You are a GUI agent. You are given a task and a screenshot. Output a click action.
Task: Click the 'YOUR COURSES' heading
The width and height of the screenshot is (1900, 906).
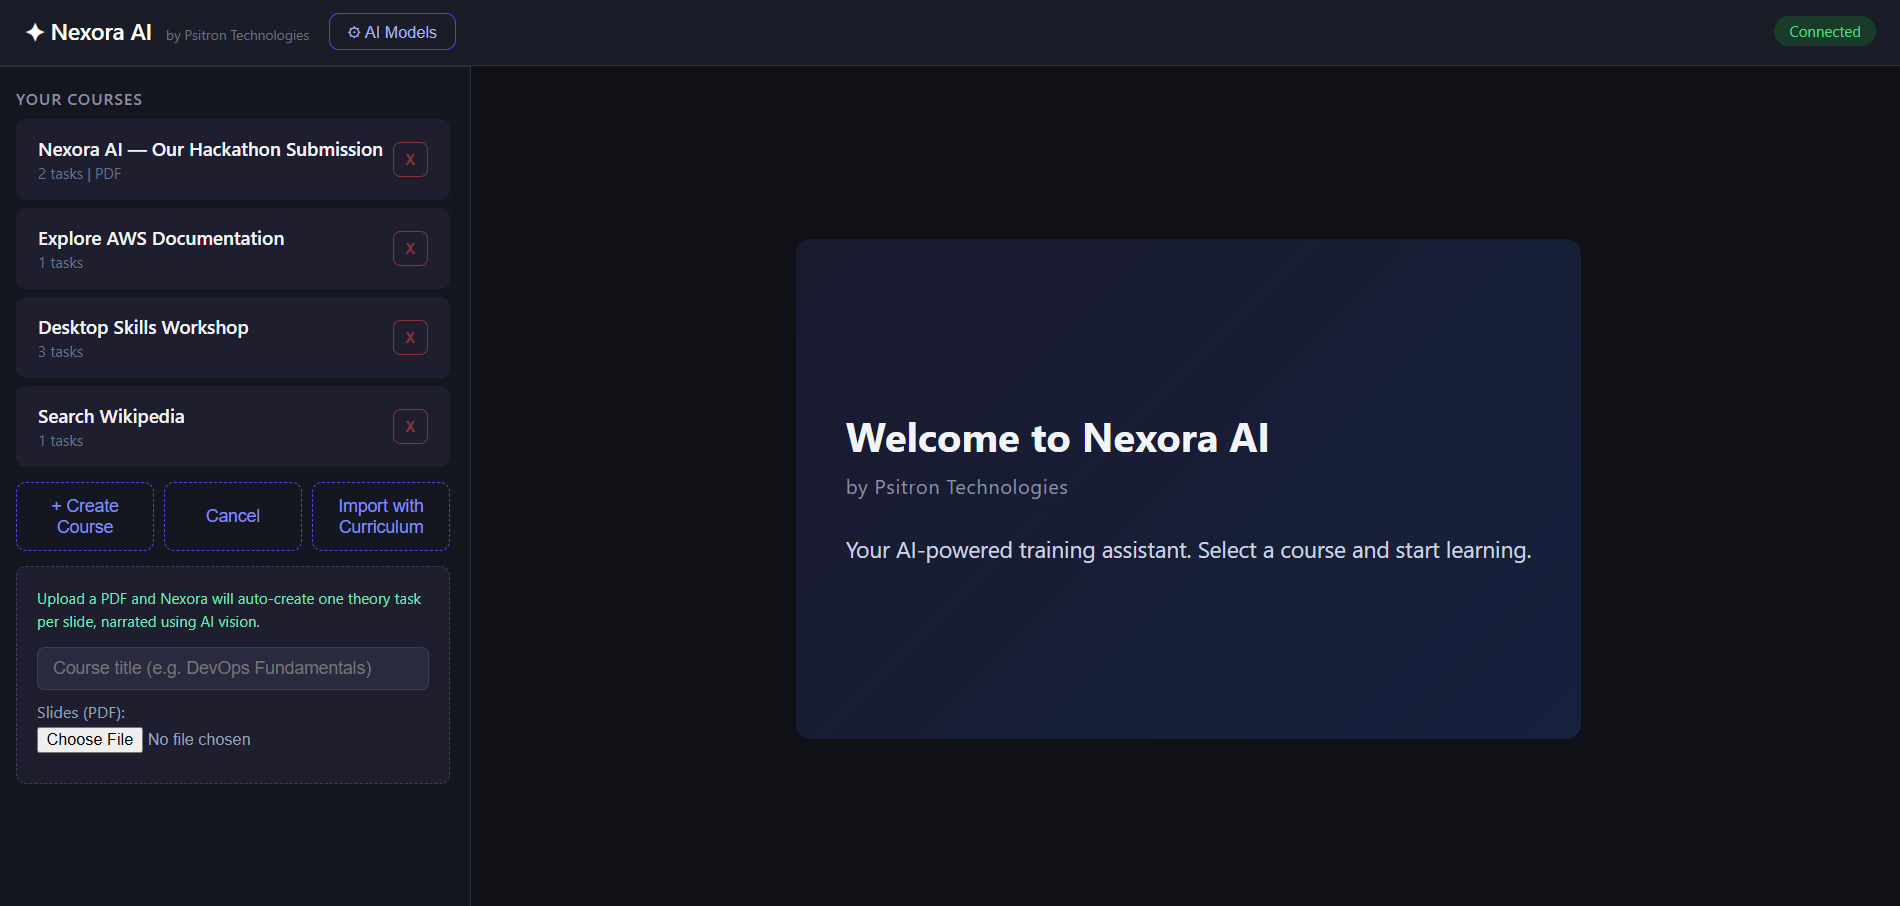coord(79,100)
